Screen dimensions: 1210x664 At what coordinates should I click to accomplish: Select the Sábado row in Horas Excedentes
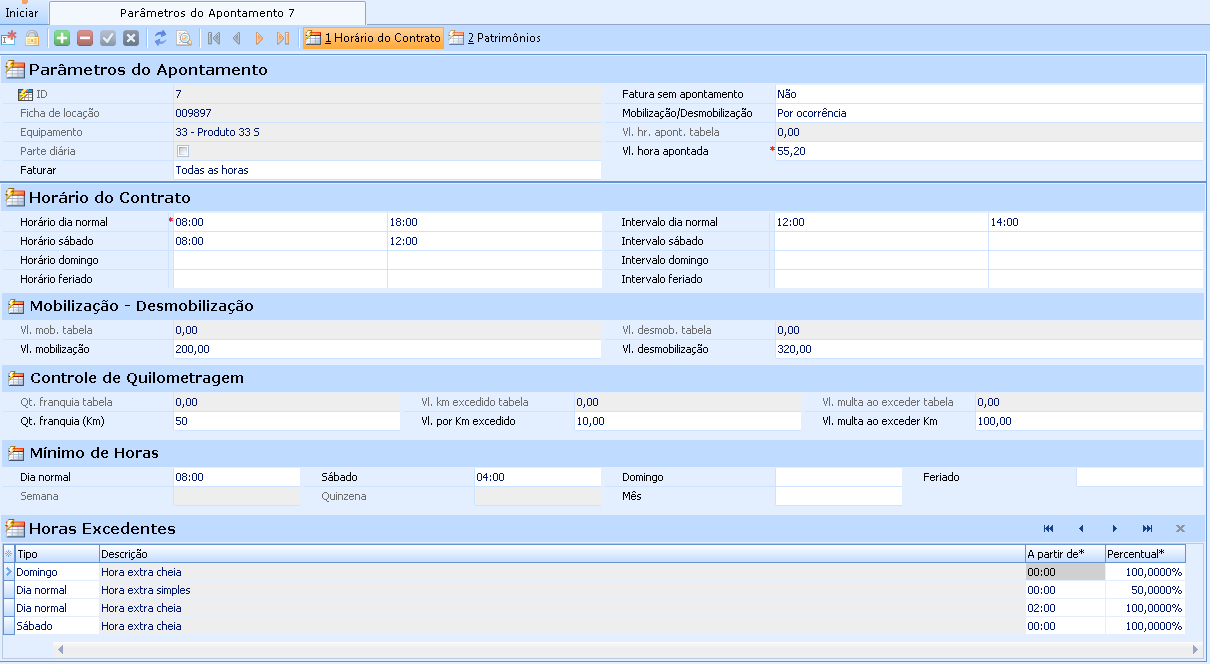594,626
